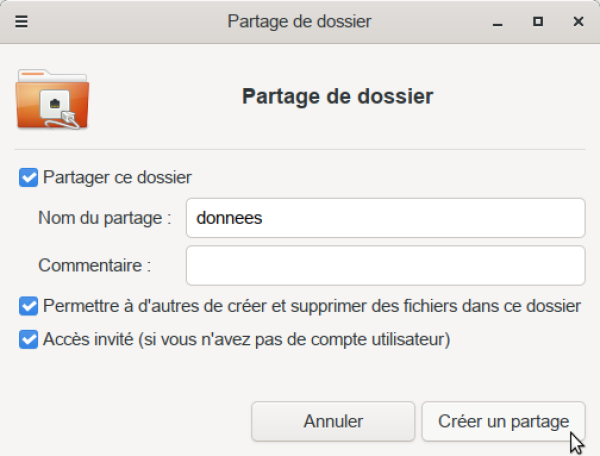This screenshot has height=456, width=600.
Task: Click the 'Créer un partage' button
Action: [503, 421]
